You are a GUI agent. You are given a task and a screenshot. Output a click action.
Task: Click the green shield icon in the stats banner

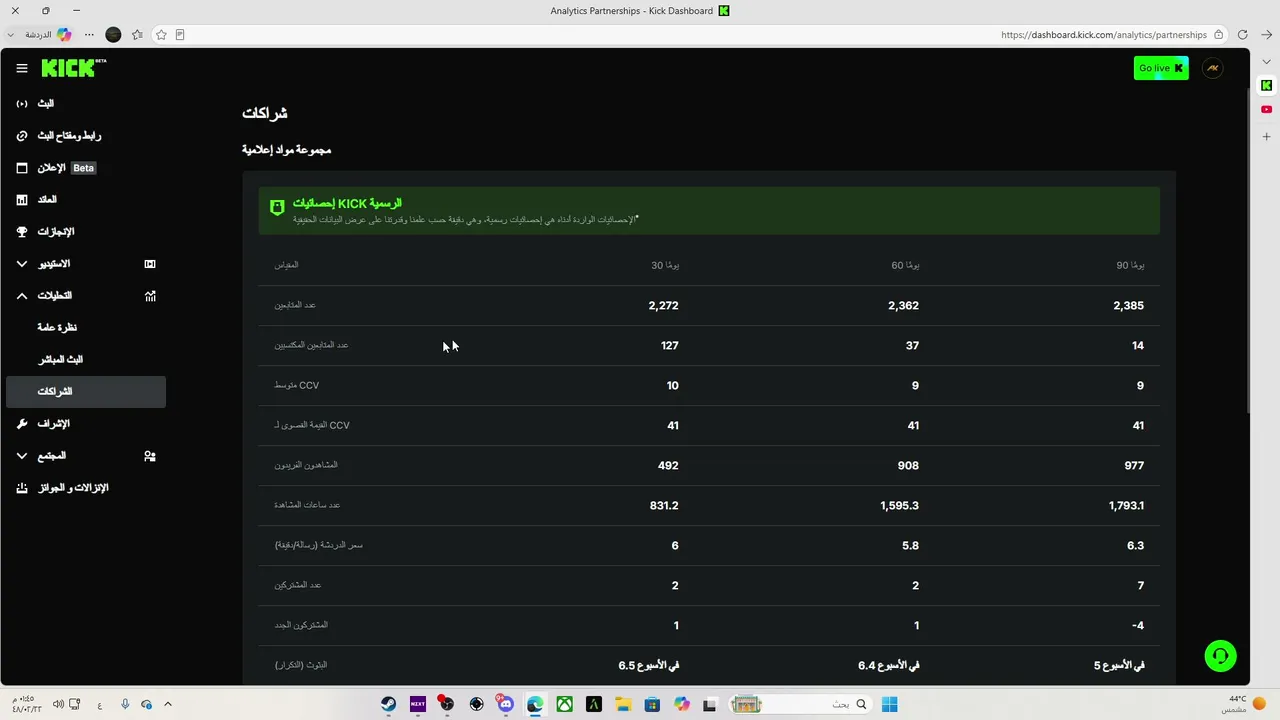(x=277, y=207)
